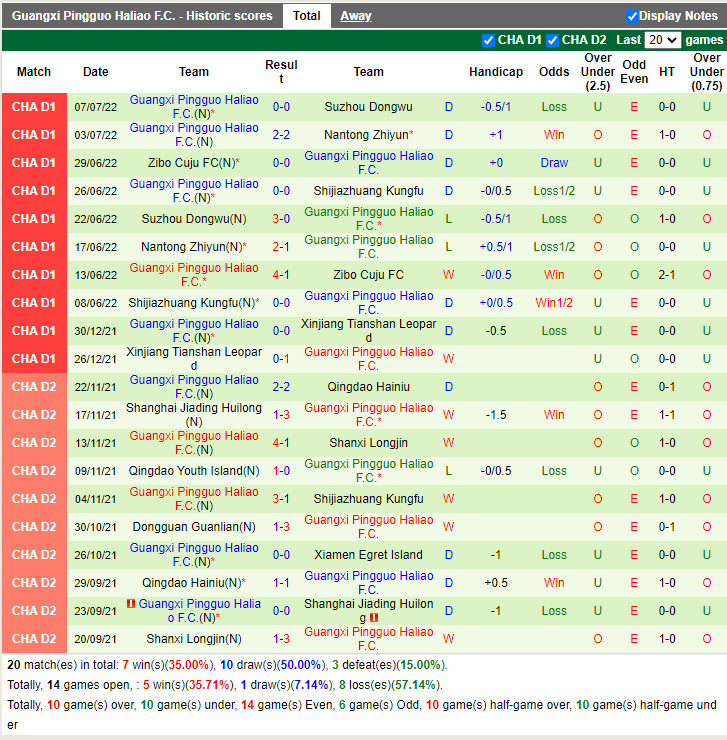Click the 2-2 result versus Nantong Zhiyun

pos(281,135)
